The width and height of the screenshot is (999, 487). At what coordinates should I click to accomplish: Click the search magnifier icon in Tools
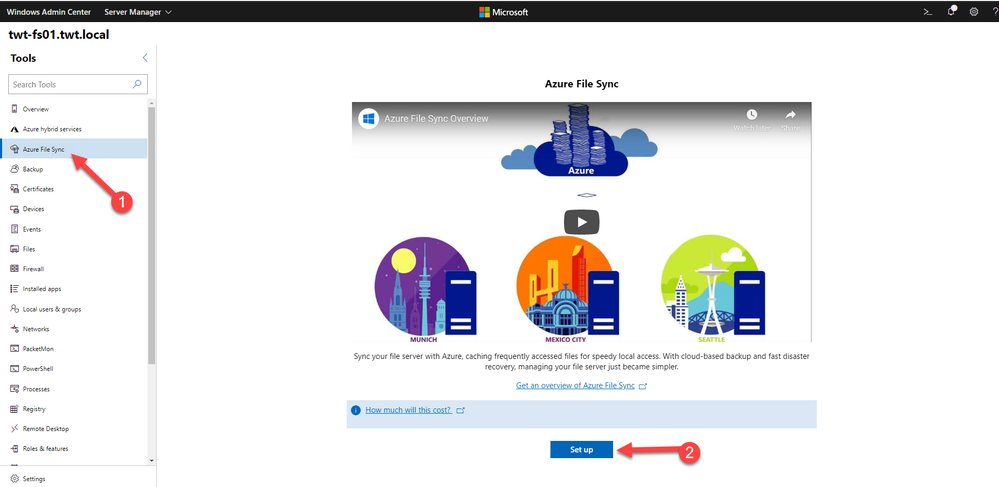136,84
